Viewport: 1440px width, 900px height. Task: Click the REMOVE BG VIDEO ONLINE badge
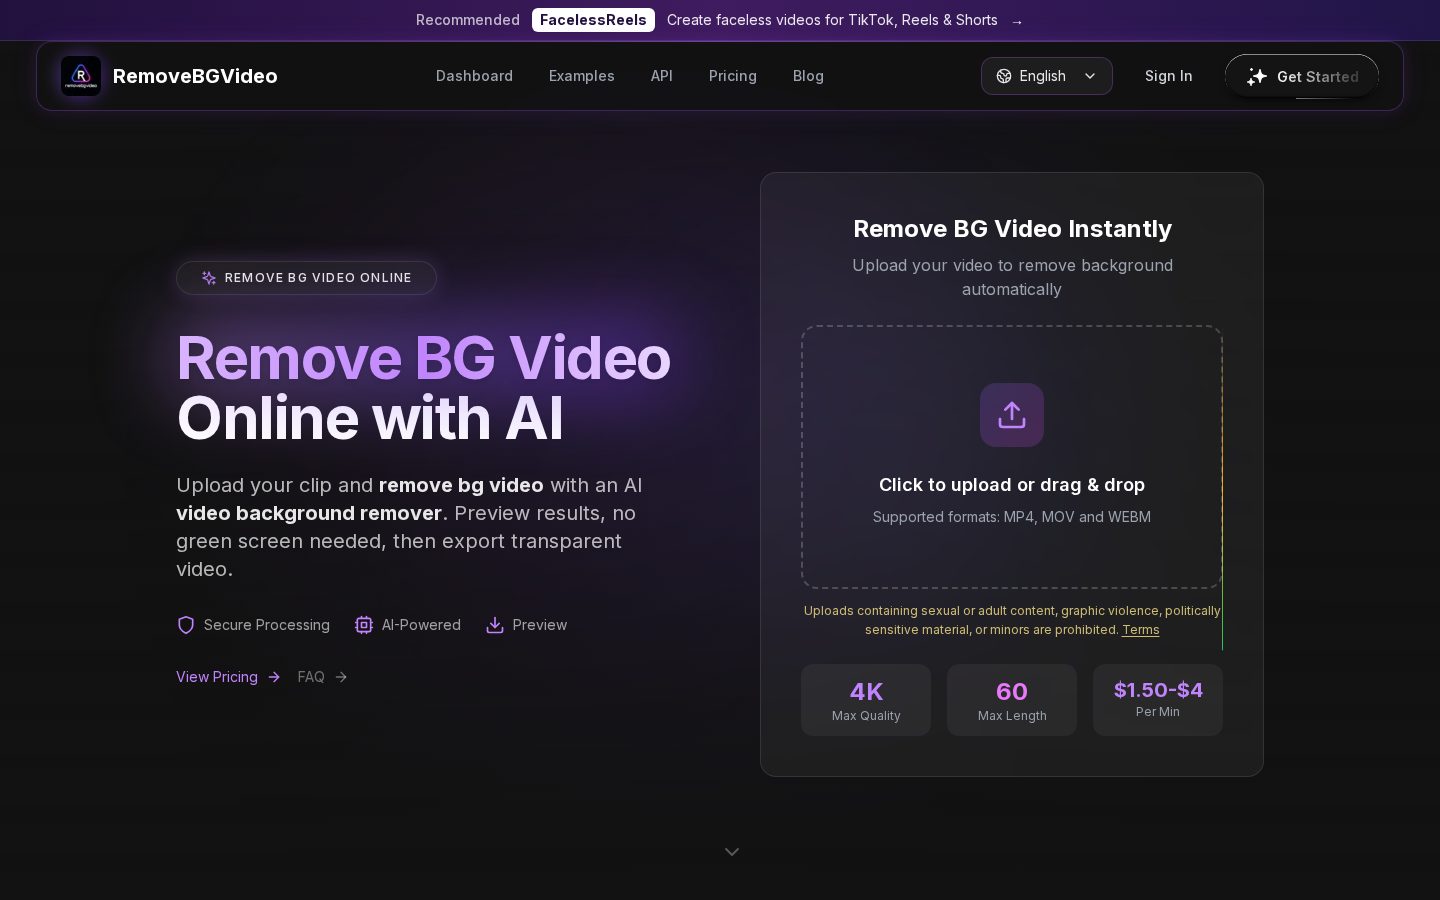tap(306, 278)
